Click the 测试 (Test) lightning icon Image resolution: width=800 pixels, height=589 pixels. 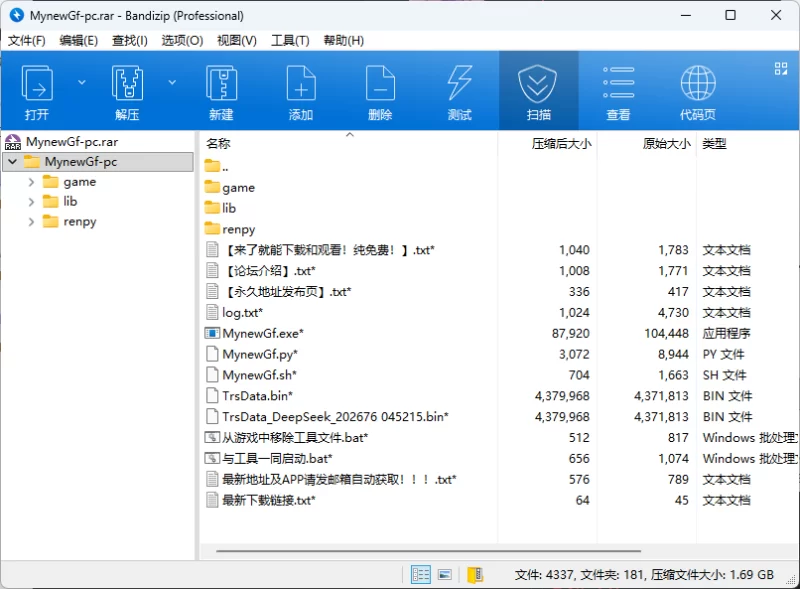tap(459, 83)
